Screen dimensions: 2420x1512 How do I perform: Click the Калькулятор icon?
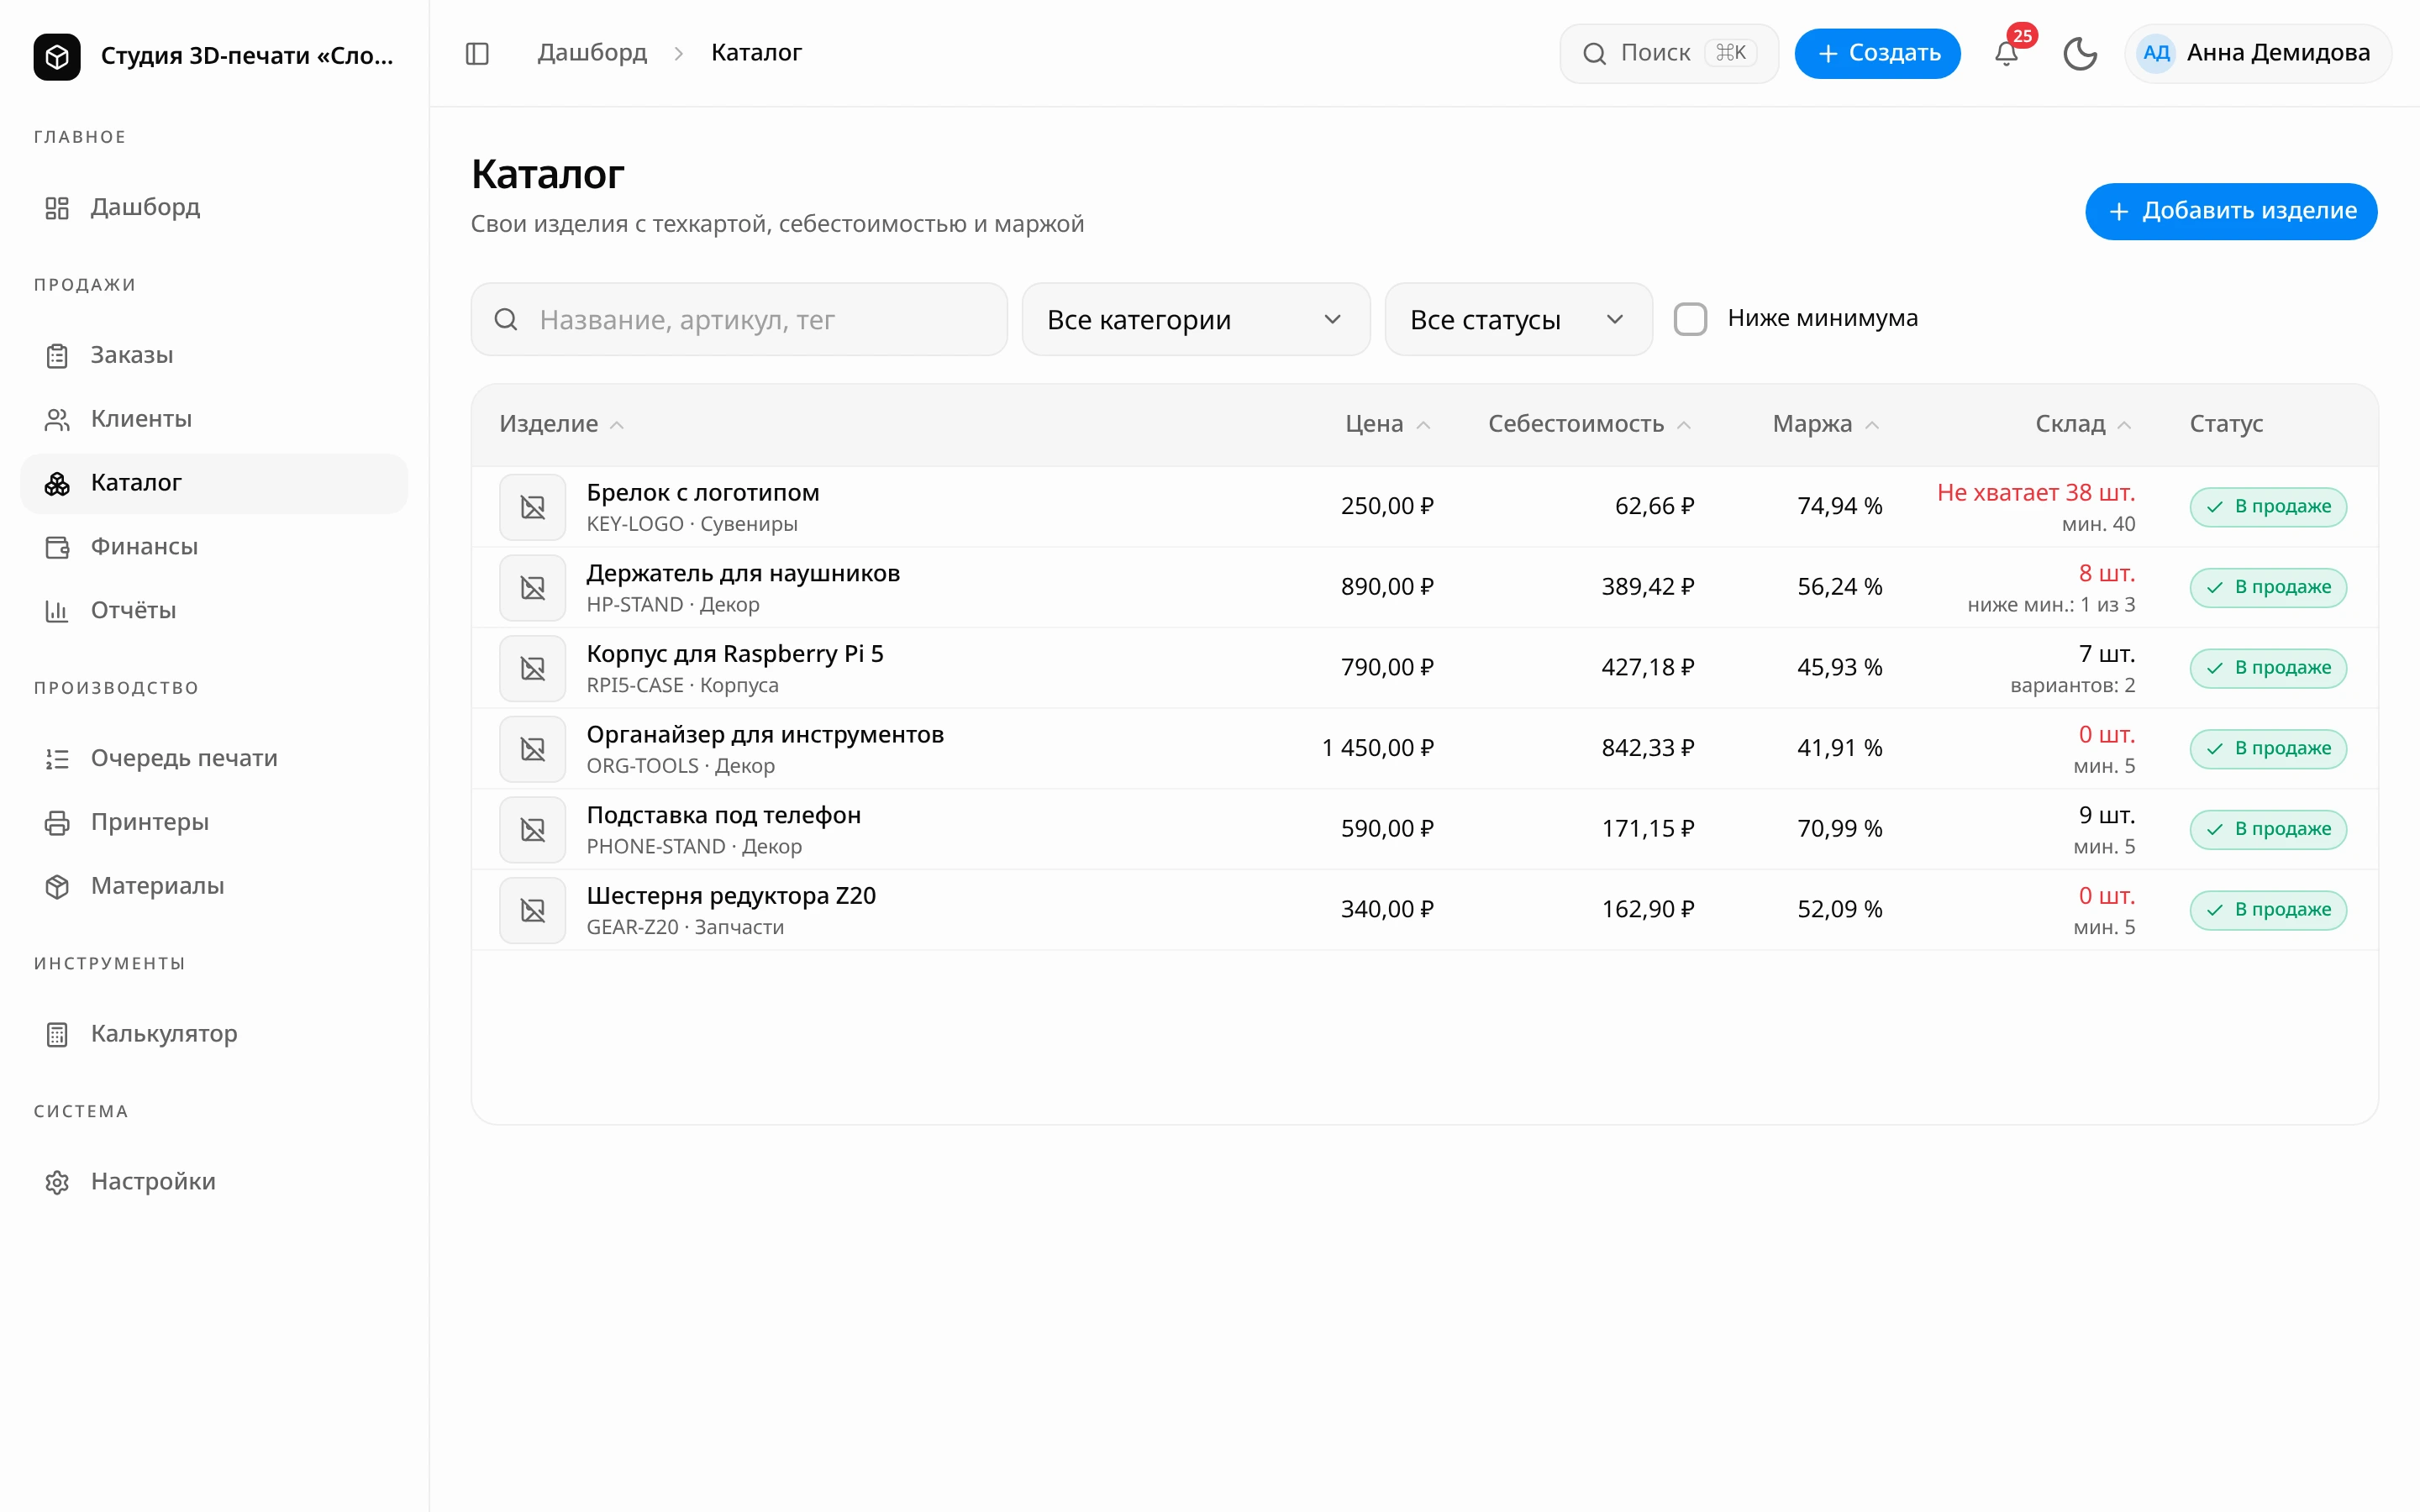click(57, 1034)
